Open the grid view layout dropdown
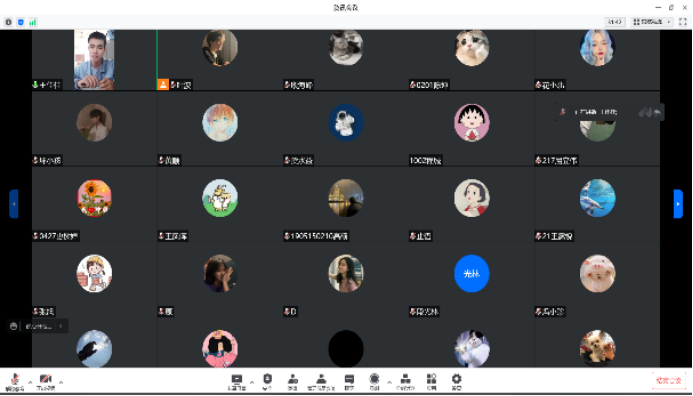The image size is (693, 396). click(652, 22)
